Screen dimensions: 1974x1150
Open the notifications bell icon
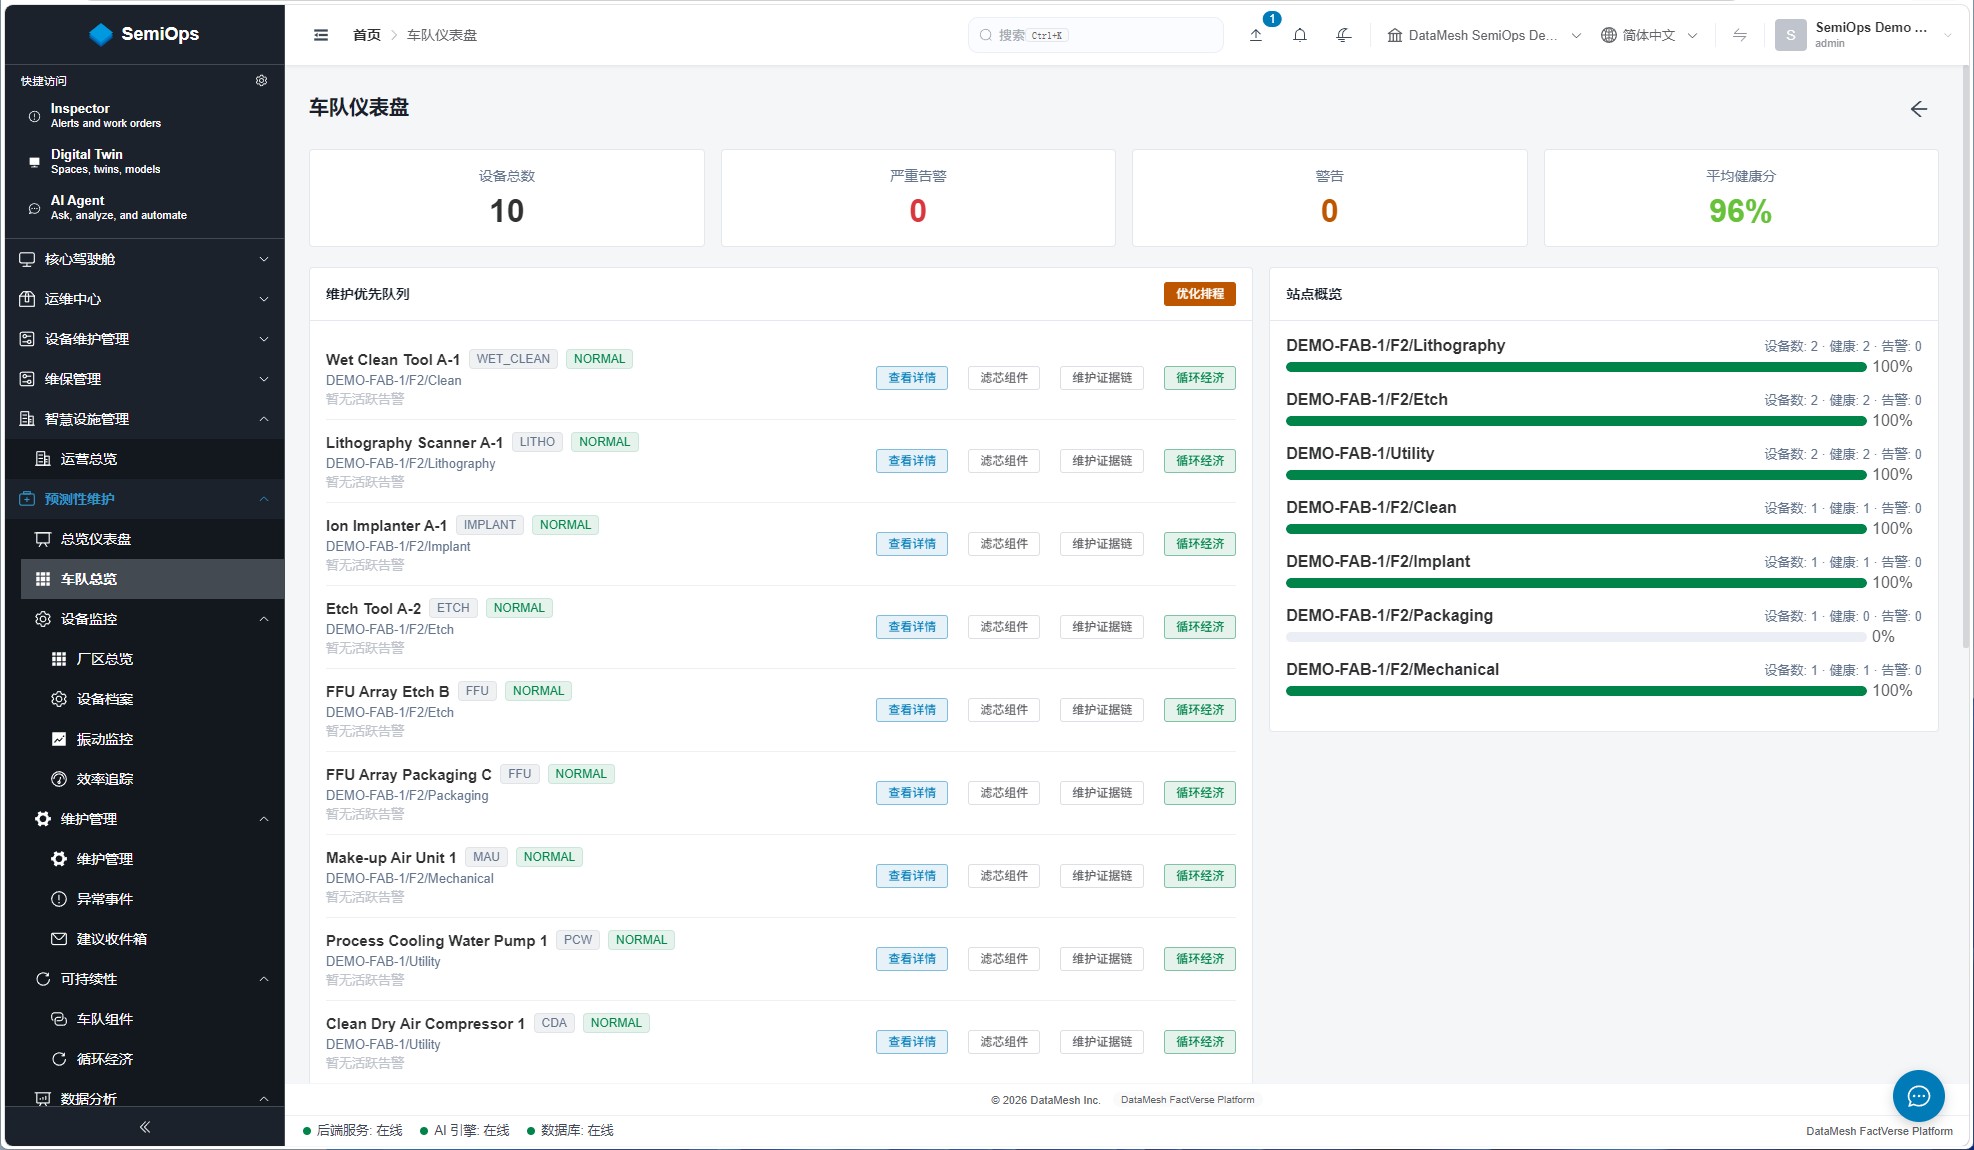click(x=1300, y=35)
